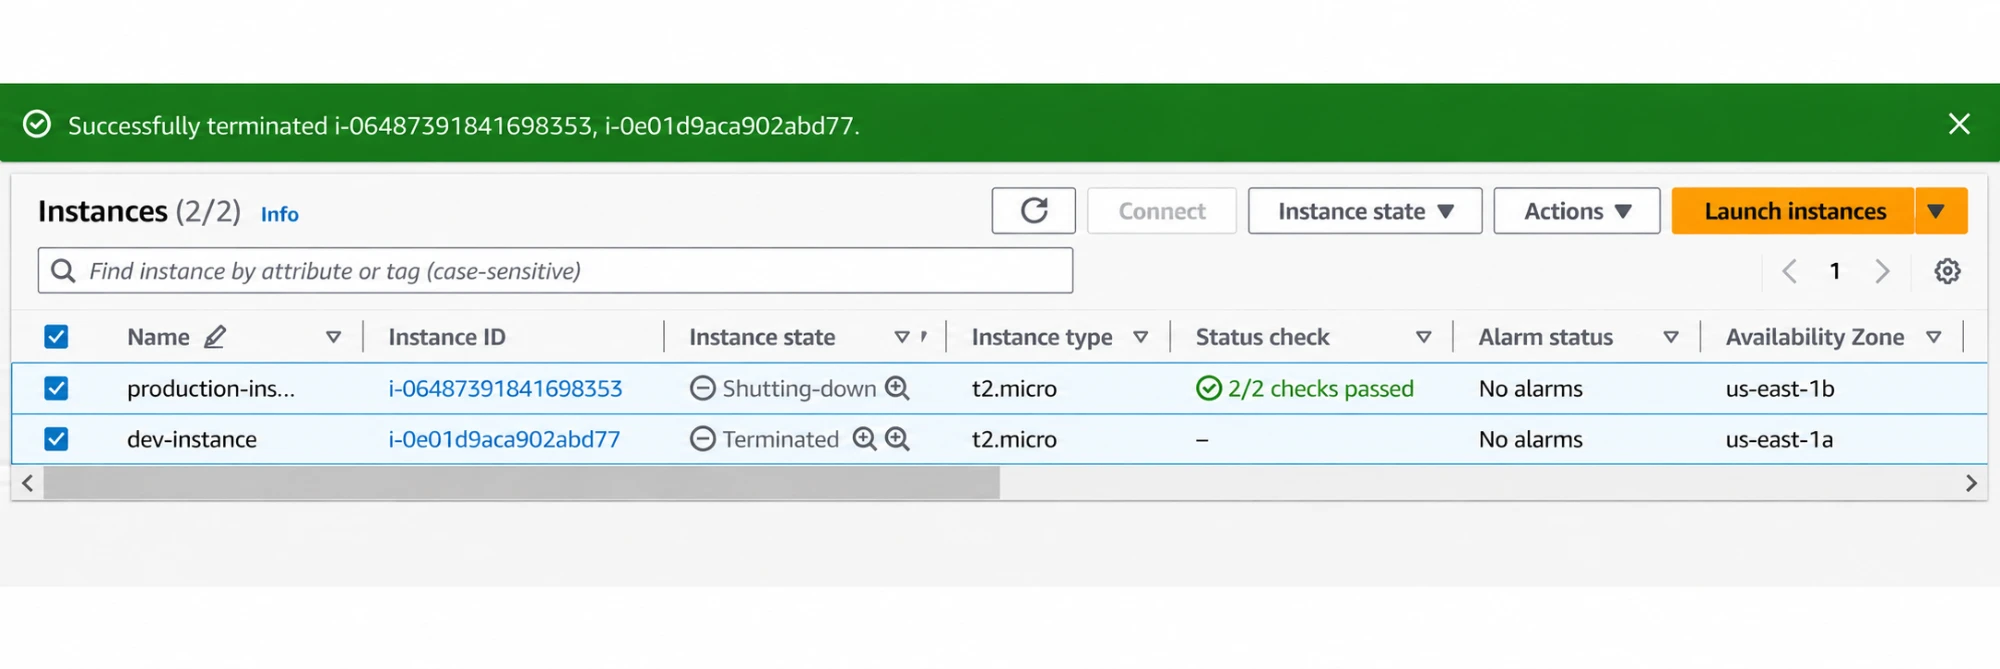Sort by the Alarm status column arrow
Image resolution: width=2000 pixels, height=669 pixels.
(x=1671, y=338)
